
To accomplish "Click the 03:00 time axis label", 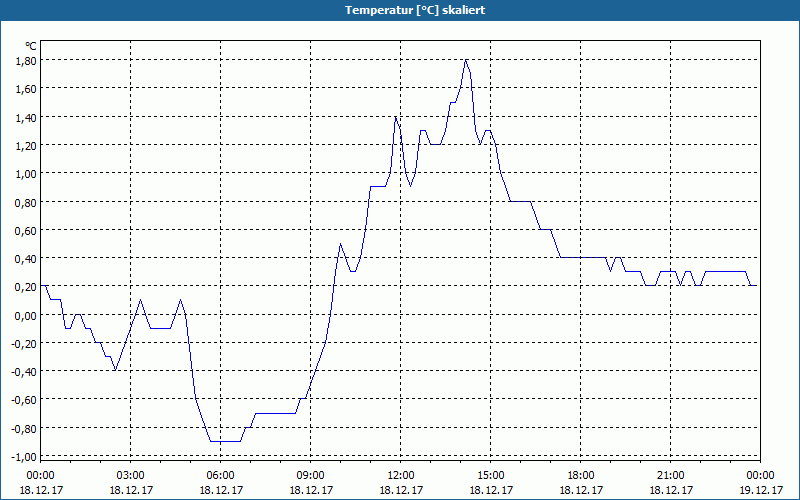I will tap(131, 476).
